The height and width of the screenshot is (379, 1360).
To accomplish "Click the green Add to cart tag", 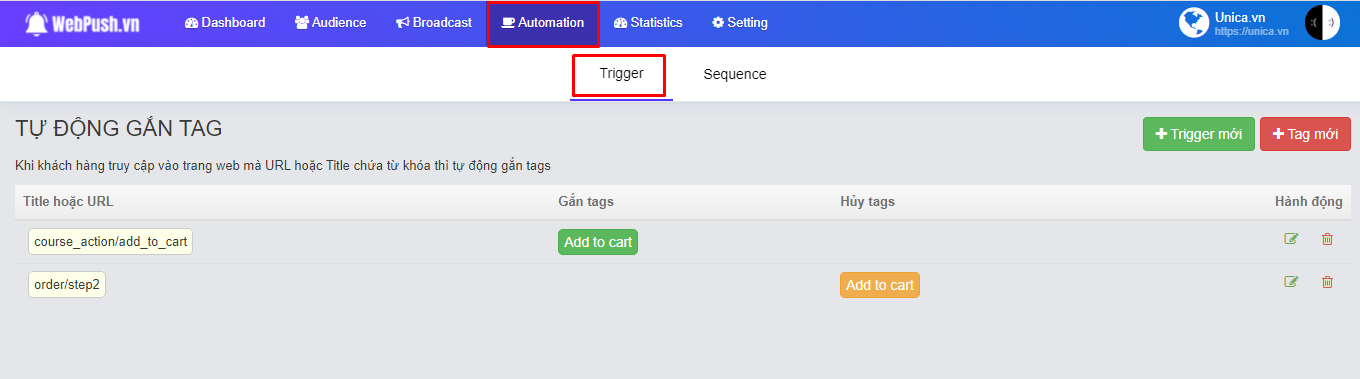I will click(x=598, y=242).
